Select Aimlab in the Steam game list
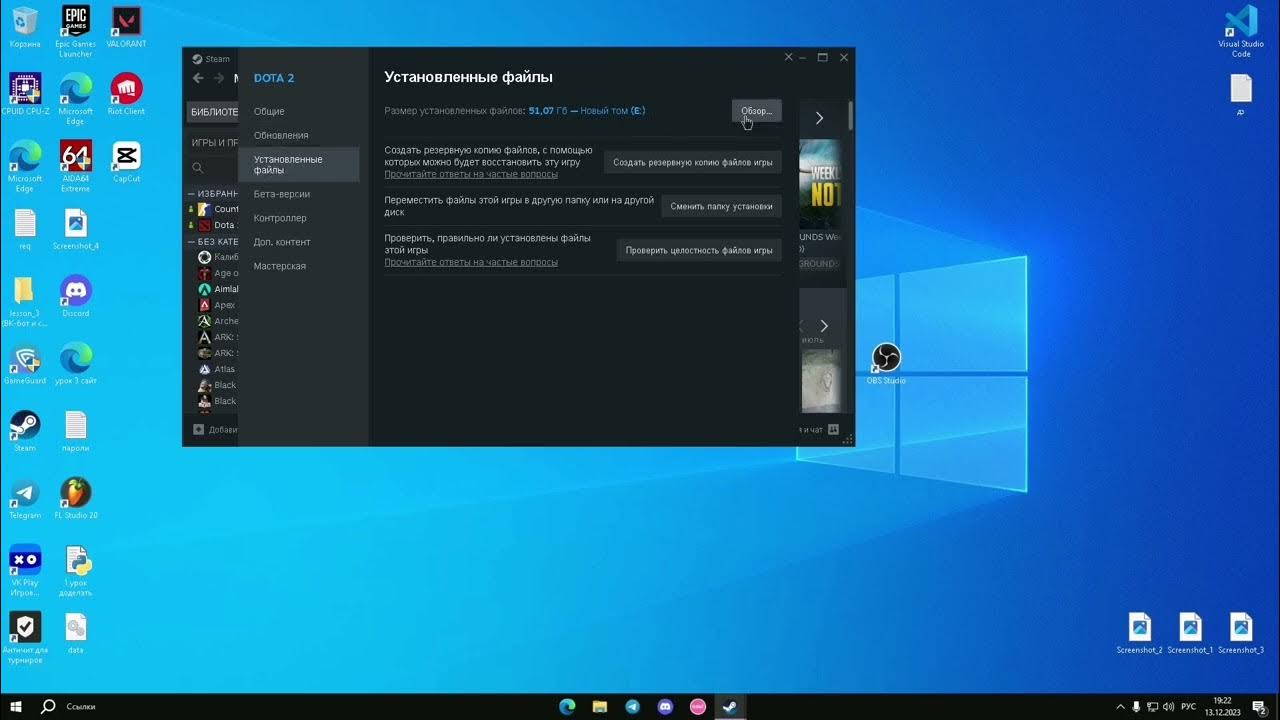1280x720 pixels. (219, 289)
